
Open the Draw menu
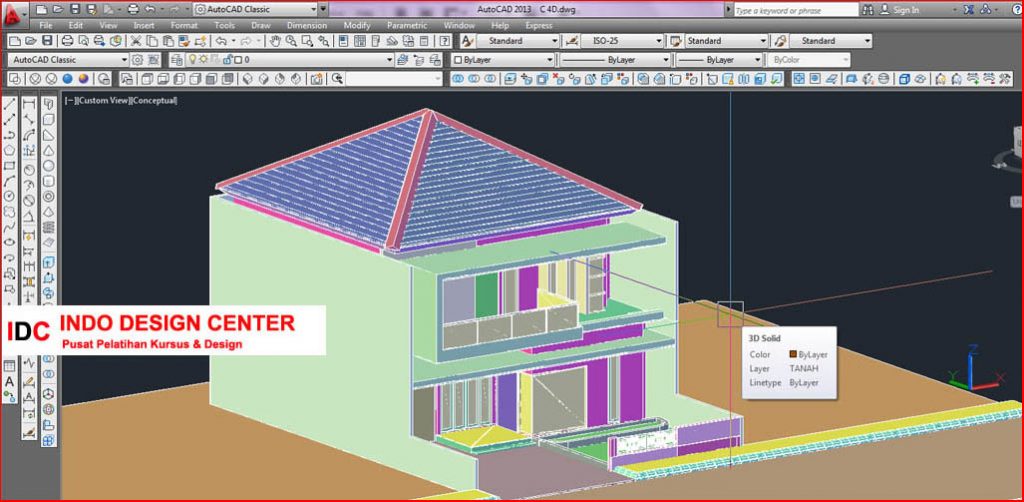click(261, 25)
